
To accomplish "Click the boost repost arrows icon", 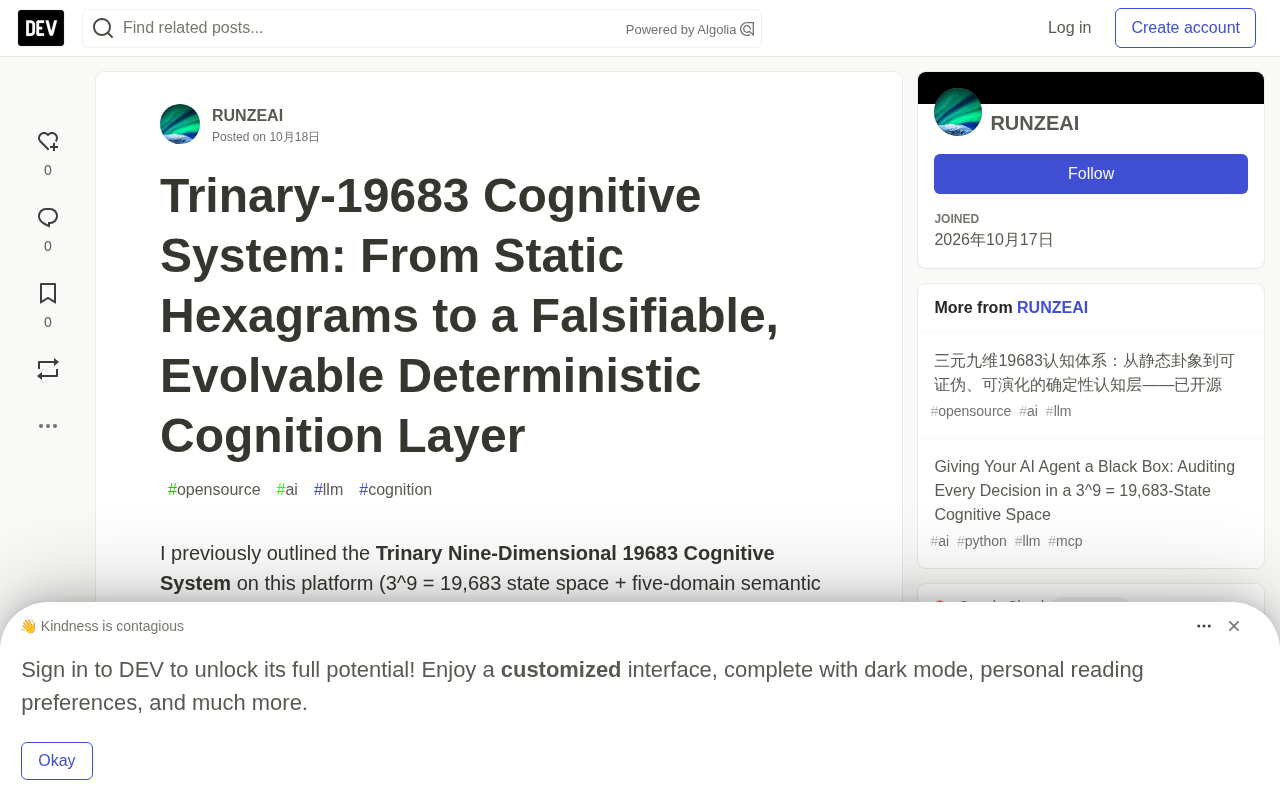I will tap(48, 369).
